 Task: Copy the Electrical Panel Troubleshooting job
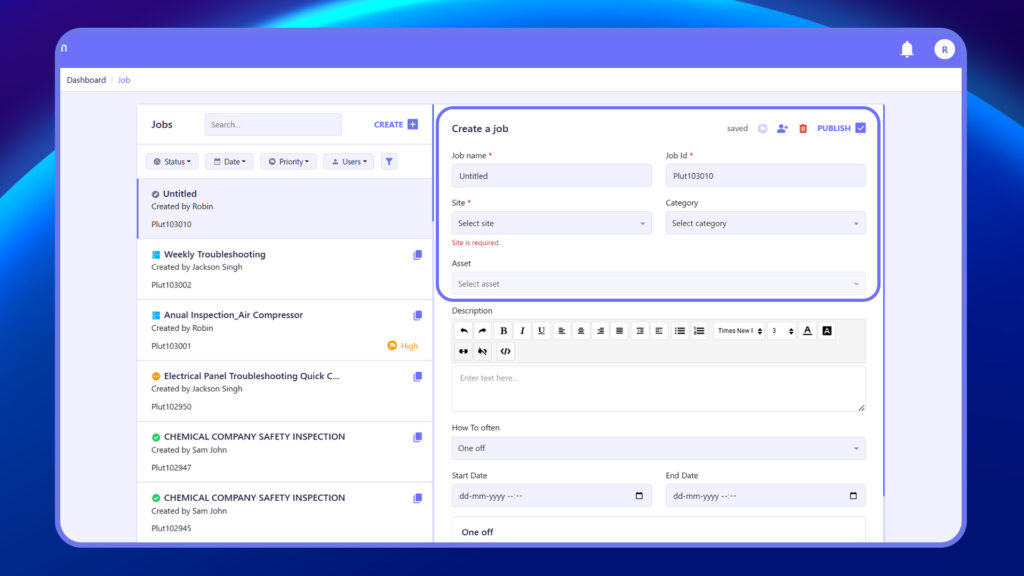[x=417, y=377]
